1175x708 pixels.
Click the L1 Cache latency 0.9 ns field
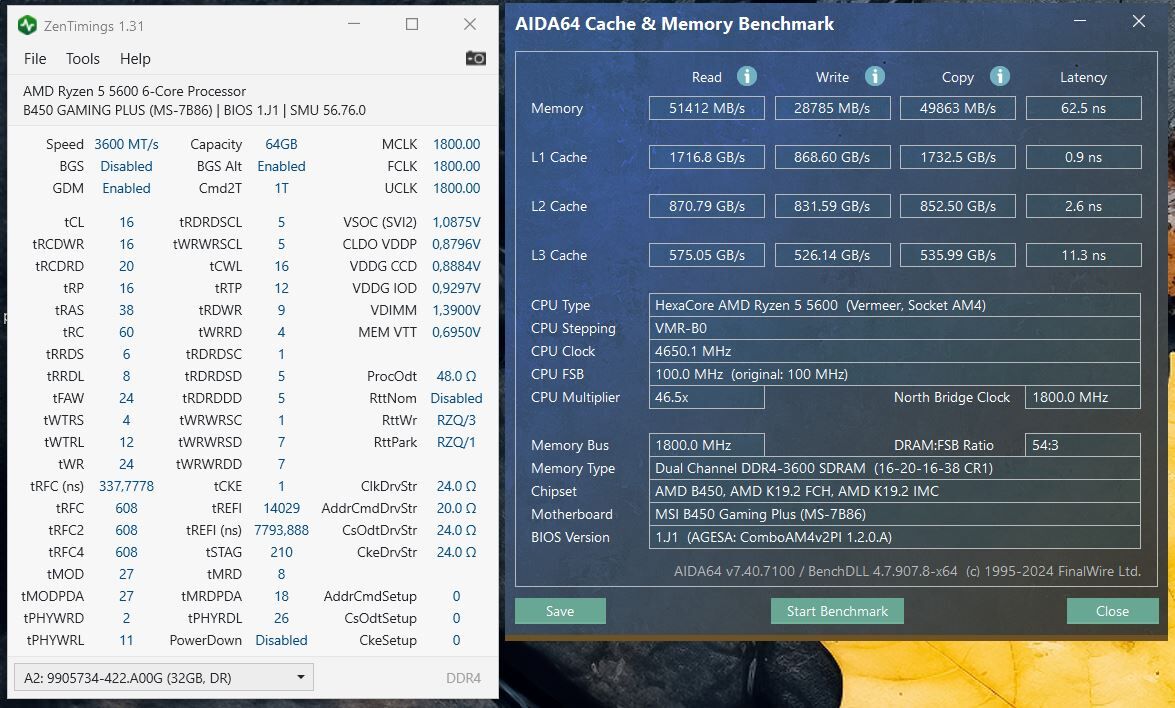click(1084, 157)
